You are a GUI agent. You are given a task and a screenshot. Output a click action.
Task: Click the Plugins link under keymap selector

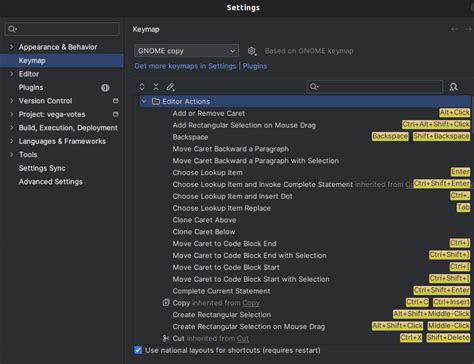pyautogui.click(x=255, y=66)
